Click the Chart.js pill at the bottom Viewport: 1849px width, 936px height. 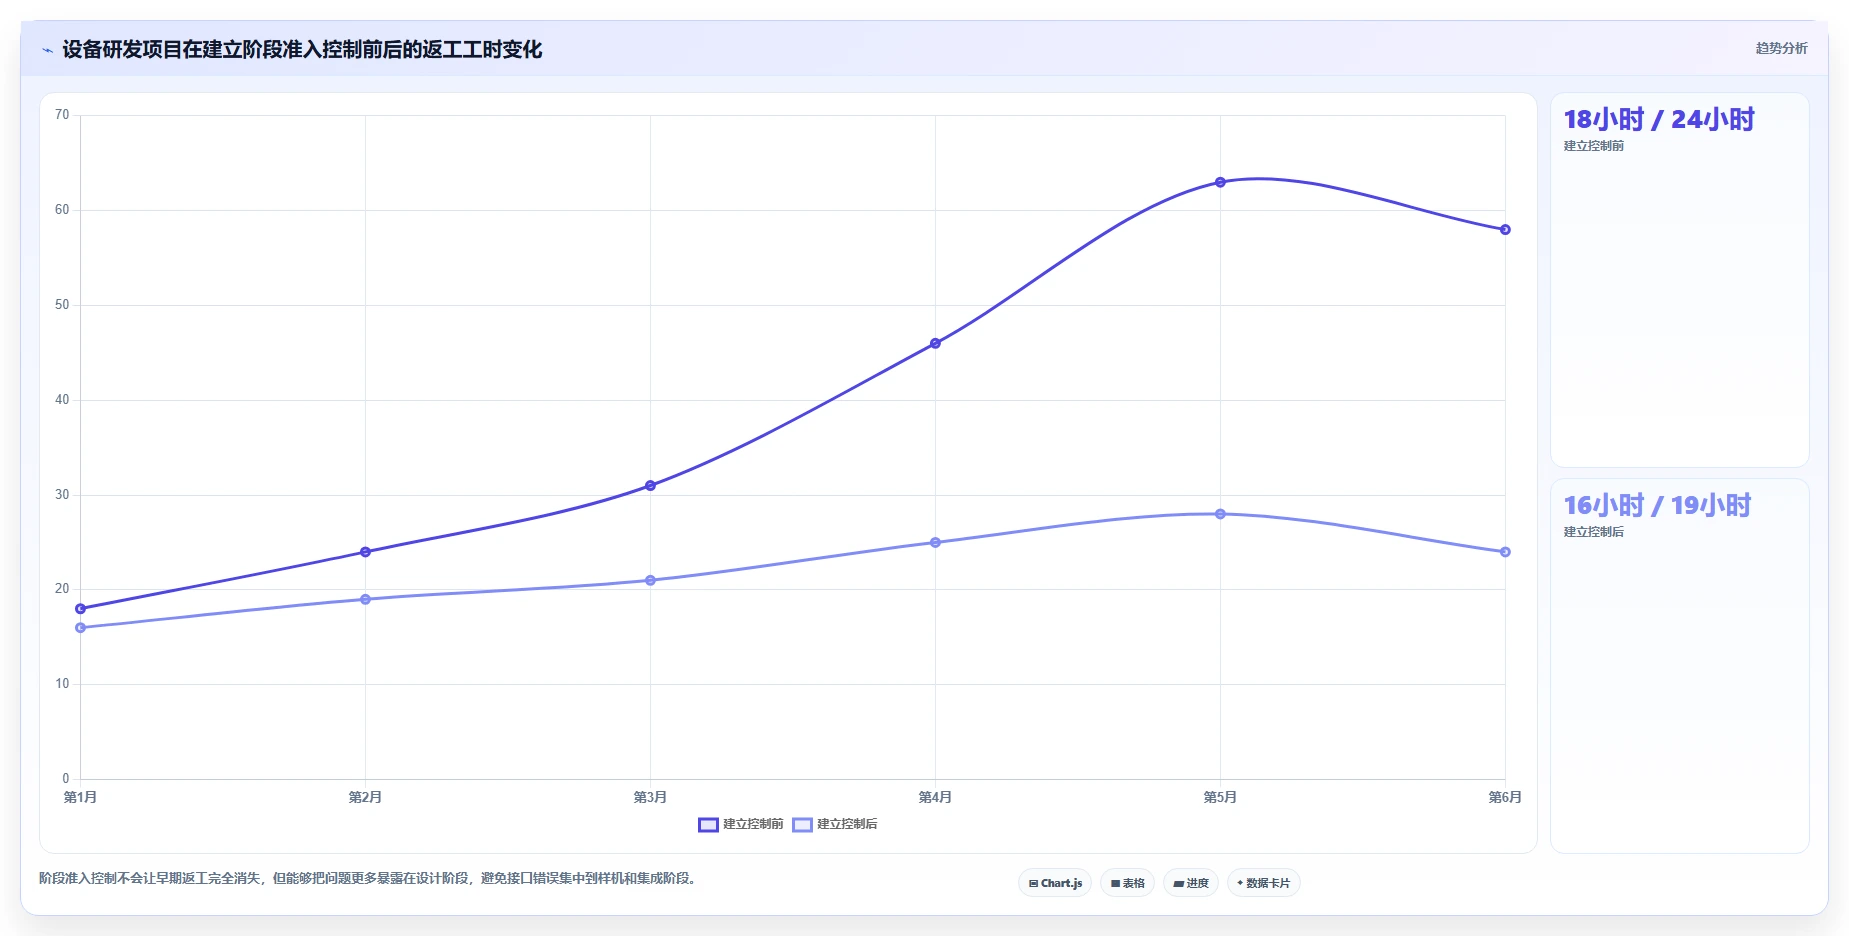[x=1055, y=883]
